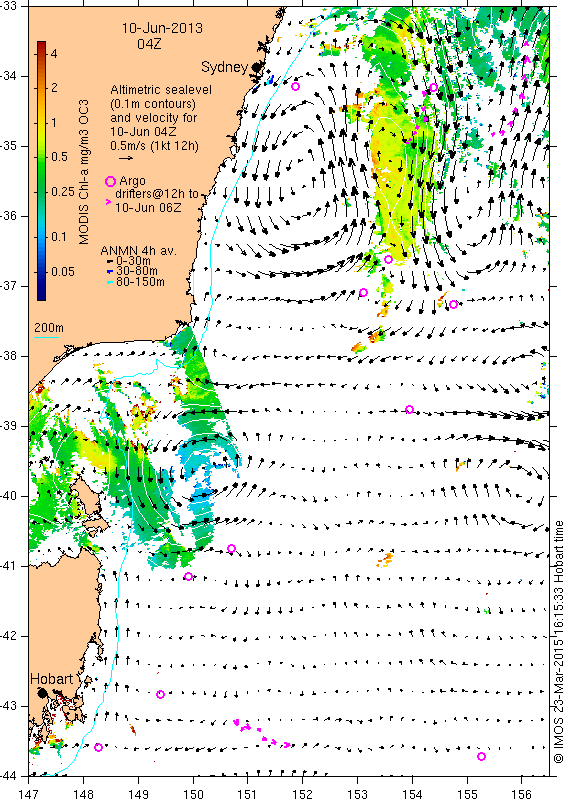Select the Argo float circle near 41.2S 149.9E
570x800 pixels.
coord(188,577)
